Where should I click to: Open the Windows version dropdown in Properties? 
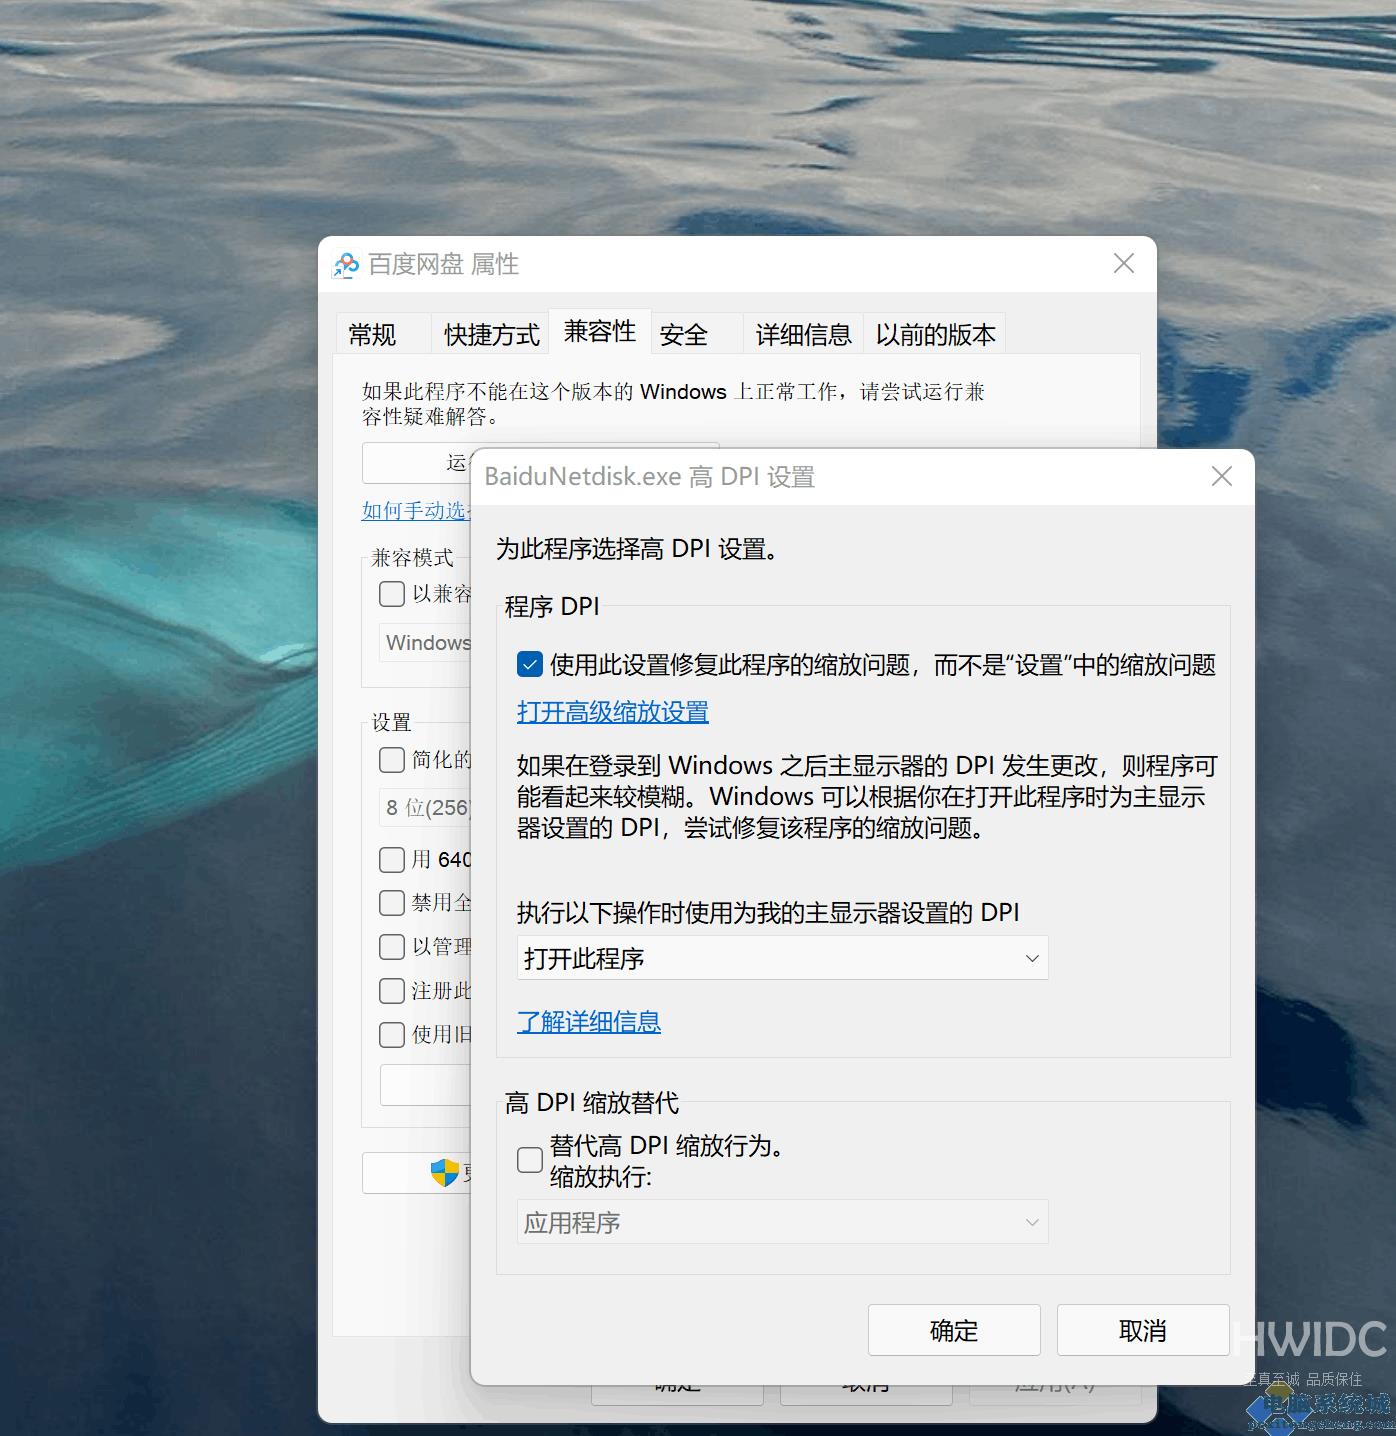[425, 643]
